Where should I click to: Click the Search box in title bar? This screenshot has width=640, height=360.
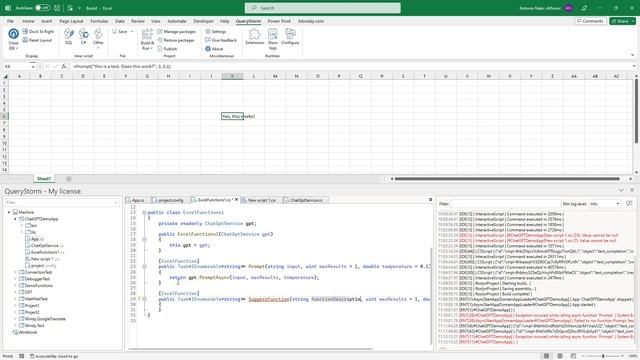322,8
